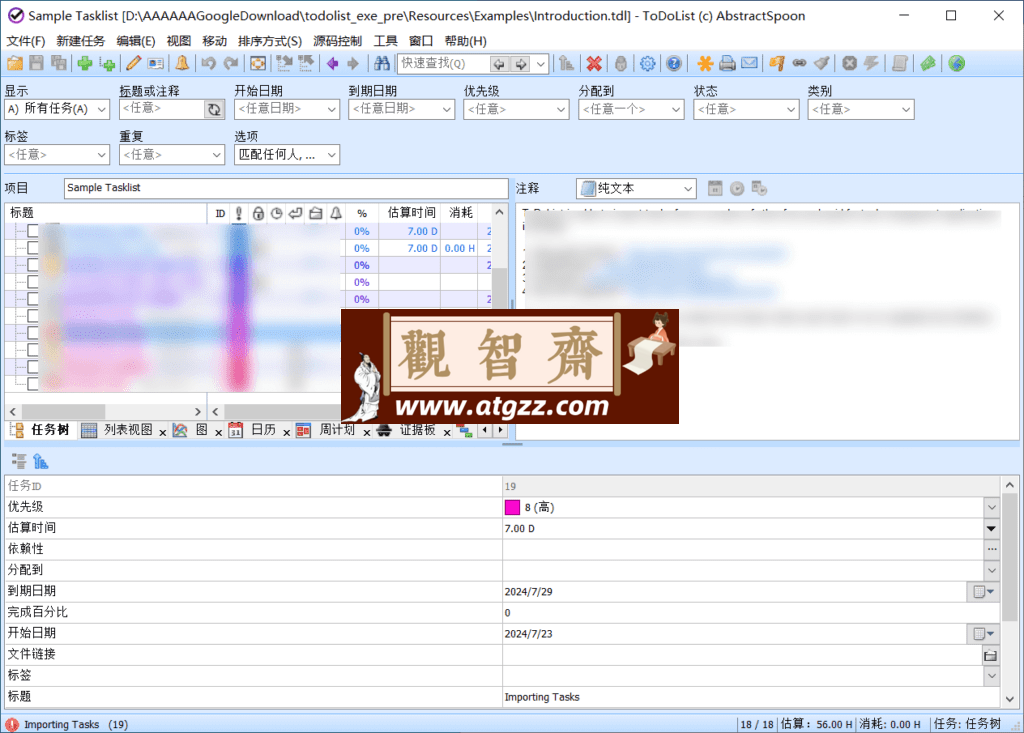This screenshot has height=733, width=1024.
Task: Click the save tasklist floppy icon
Action: click(37, 63)
